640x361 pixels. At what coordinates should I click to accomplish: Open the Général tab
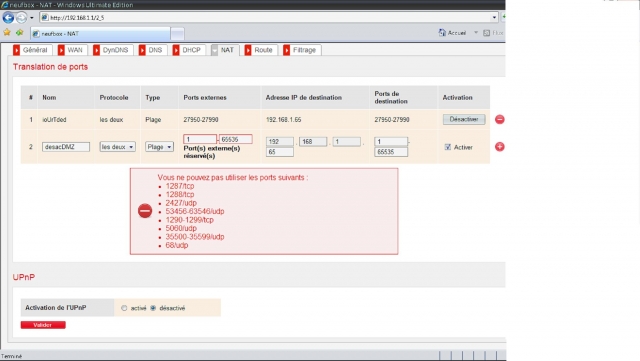click(32, 50)
